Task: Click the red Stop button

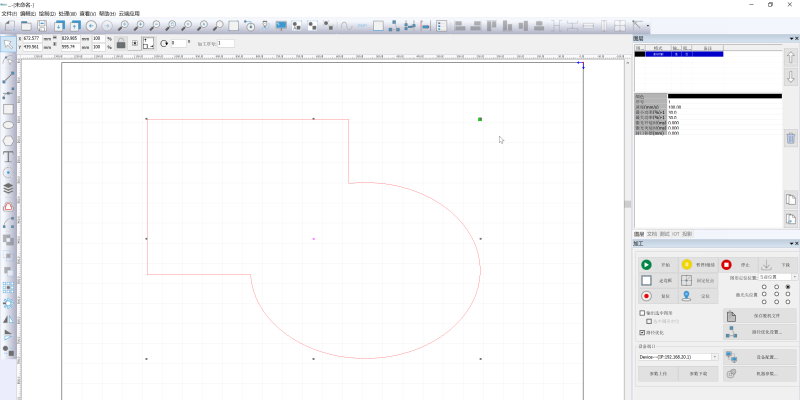Action: [738, 265]
